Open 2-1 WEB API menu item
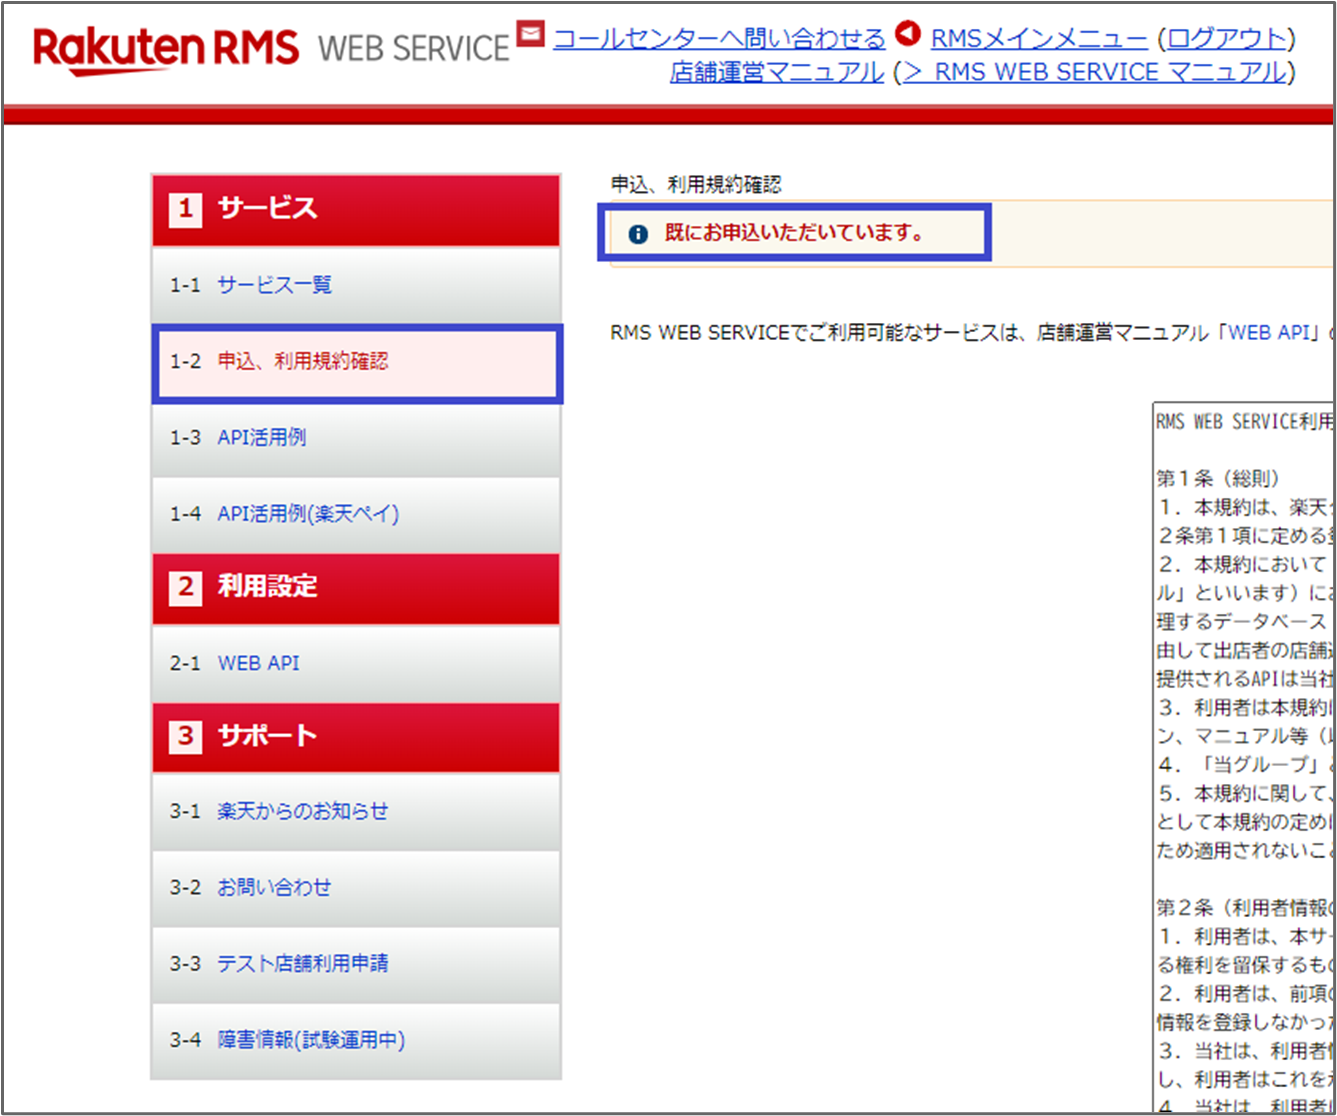The width and height of the screenshot is (1337, 1116). pyautogui.click(x=356, y=663)
